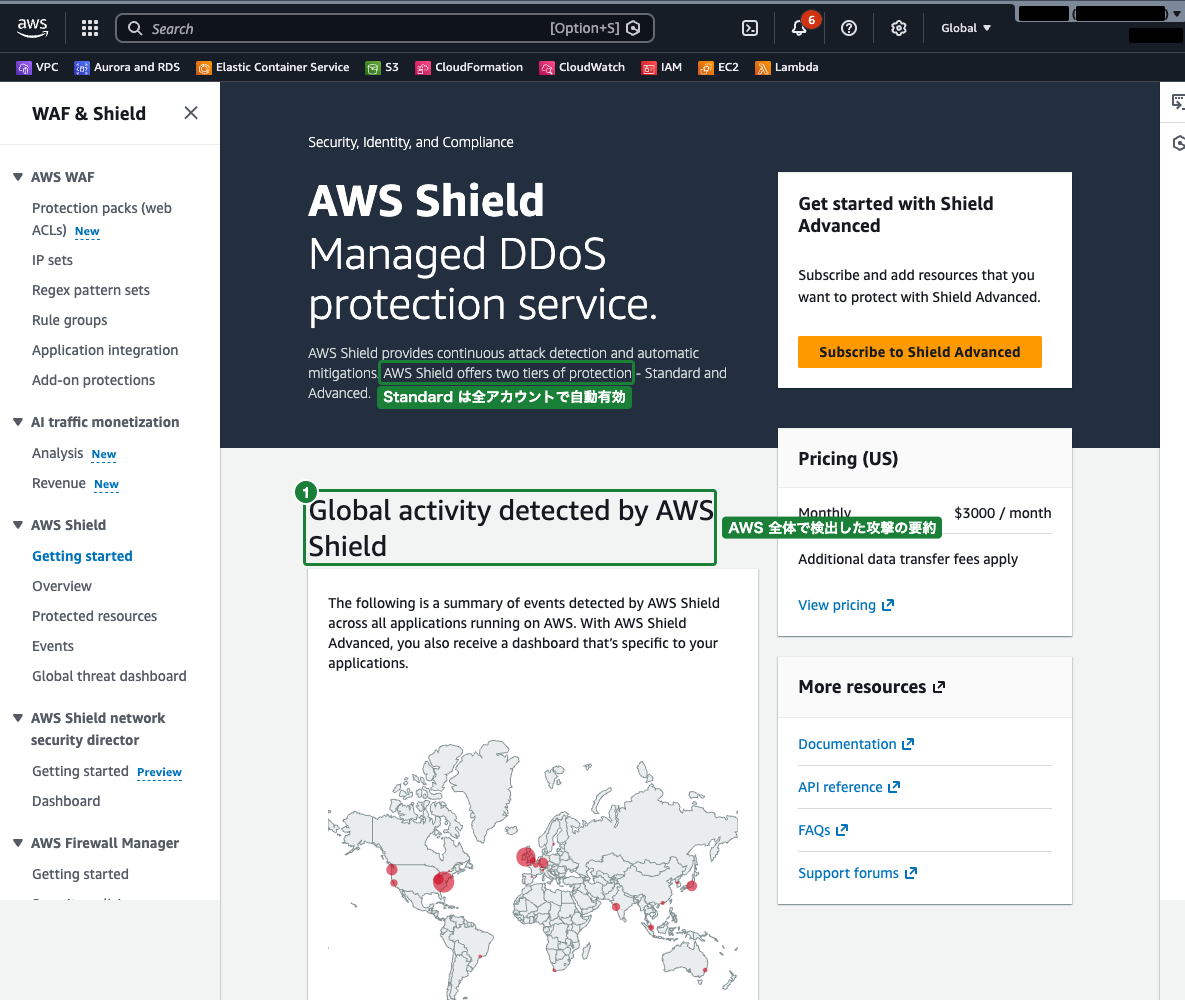Click the AWS logo home icon
Screen dimensions: 1185x1000
coord(32,28)
